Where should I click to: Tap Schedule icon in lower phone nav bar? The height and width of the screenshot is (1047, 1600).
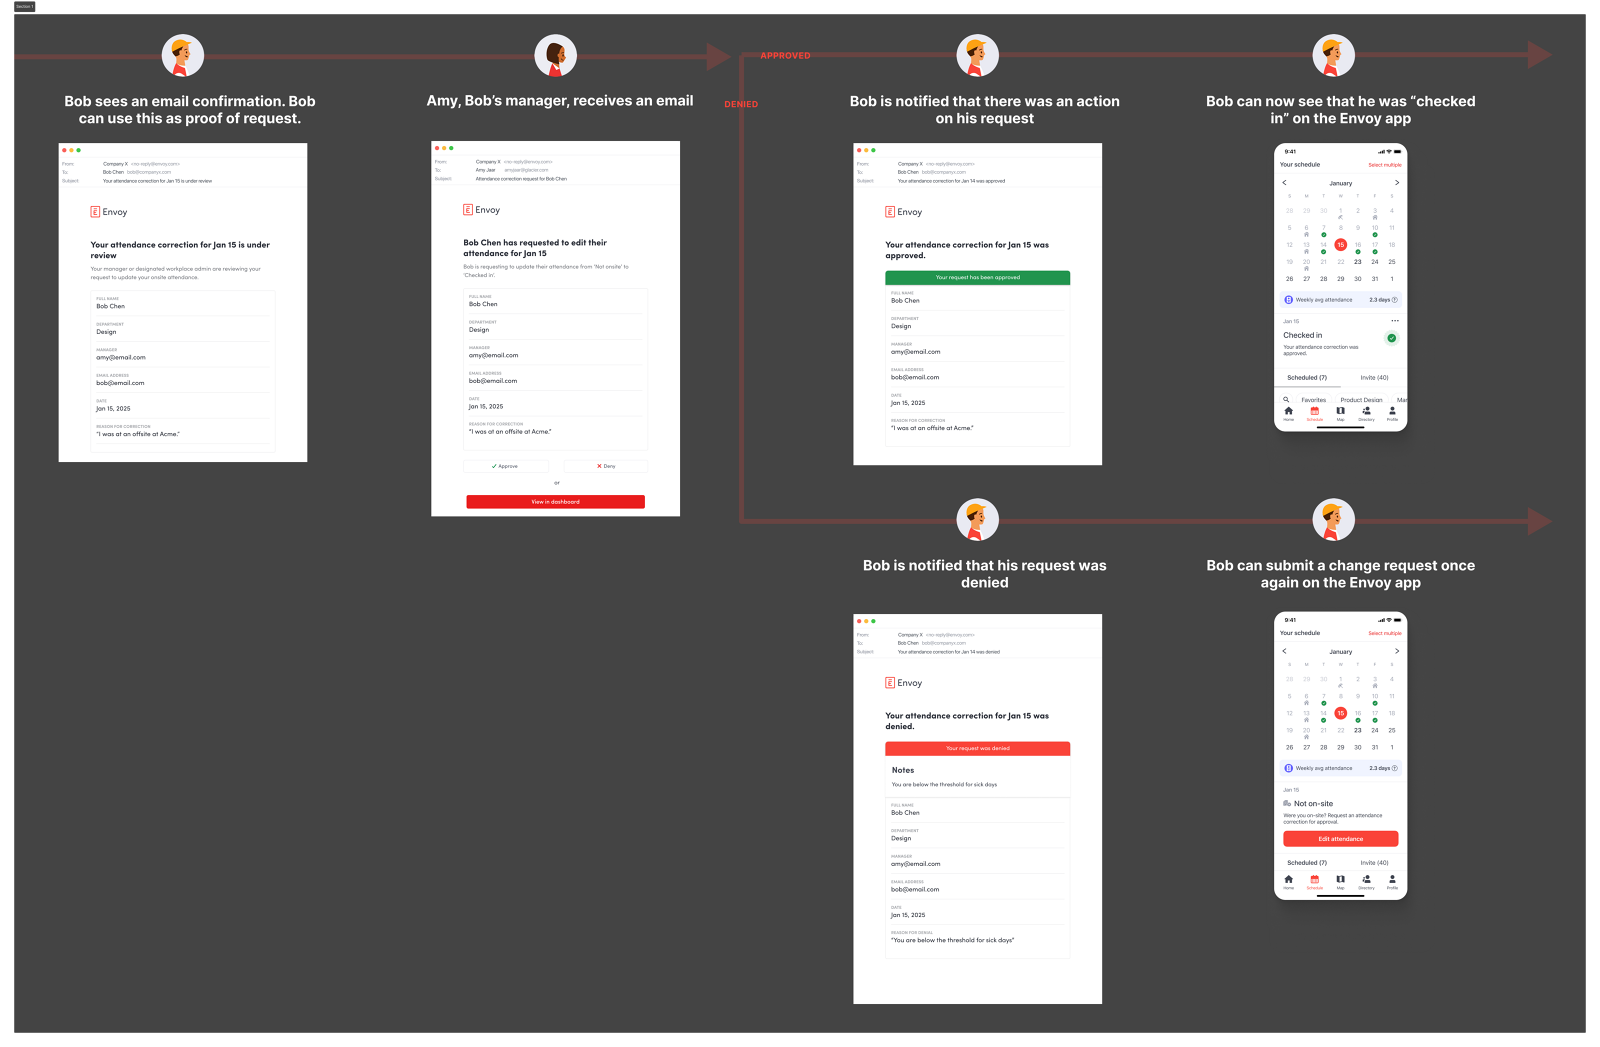[x=1314, y=881]
